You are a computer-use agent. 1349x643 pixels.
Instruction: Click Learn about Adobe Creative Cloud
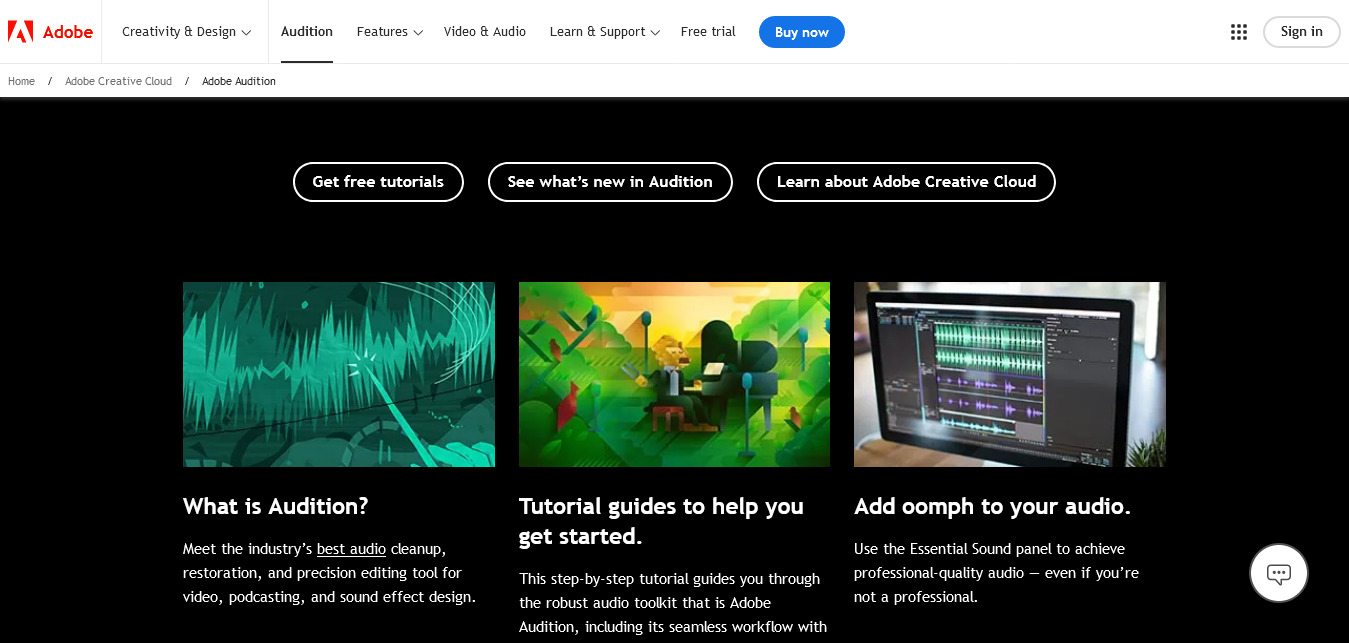point(906,182)
